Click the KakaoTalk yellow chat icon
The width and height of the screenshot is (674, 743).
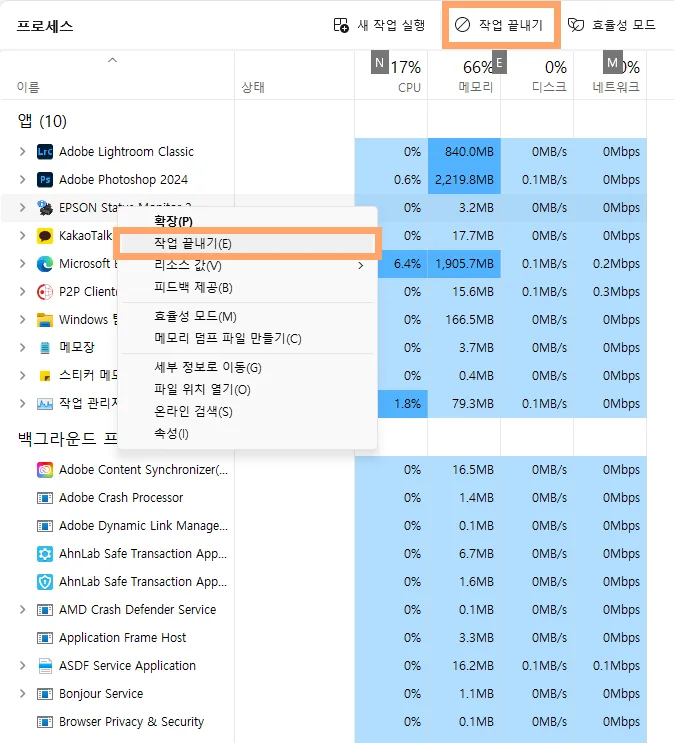(45, 236)
